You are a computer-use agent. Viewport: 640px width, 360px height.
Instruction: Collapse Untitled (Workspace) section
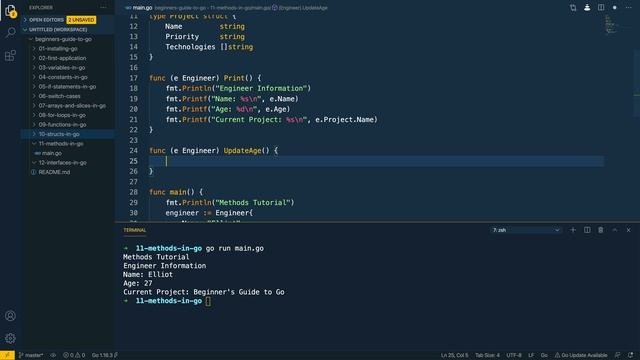tap(68, 29)
